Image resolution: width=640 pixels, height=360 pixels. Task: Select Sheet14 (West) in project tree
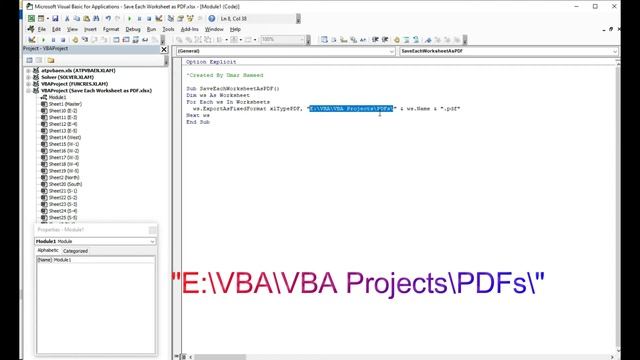click(x=64, y=138)
